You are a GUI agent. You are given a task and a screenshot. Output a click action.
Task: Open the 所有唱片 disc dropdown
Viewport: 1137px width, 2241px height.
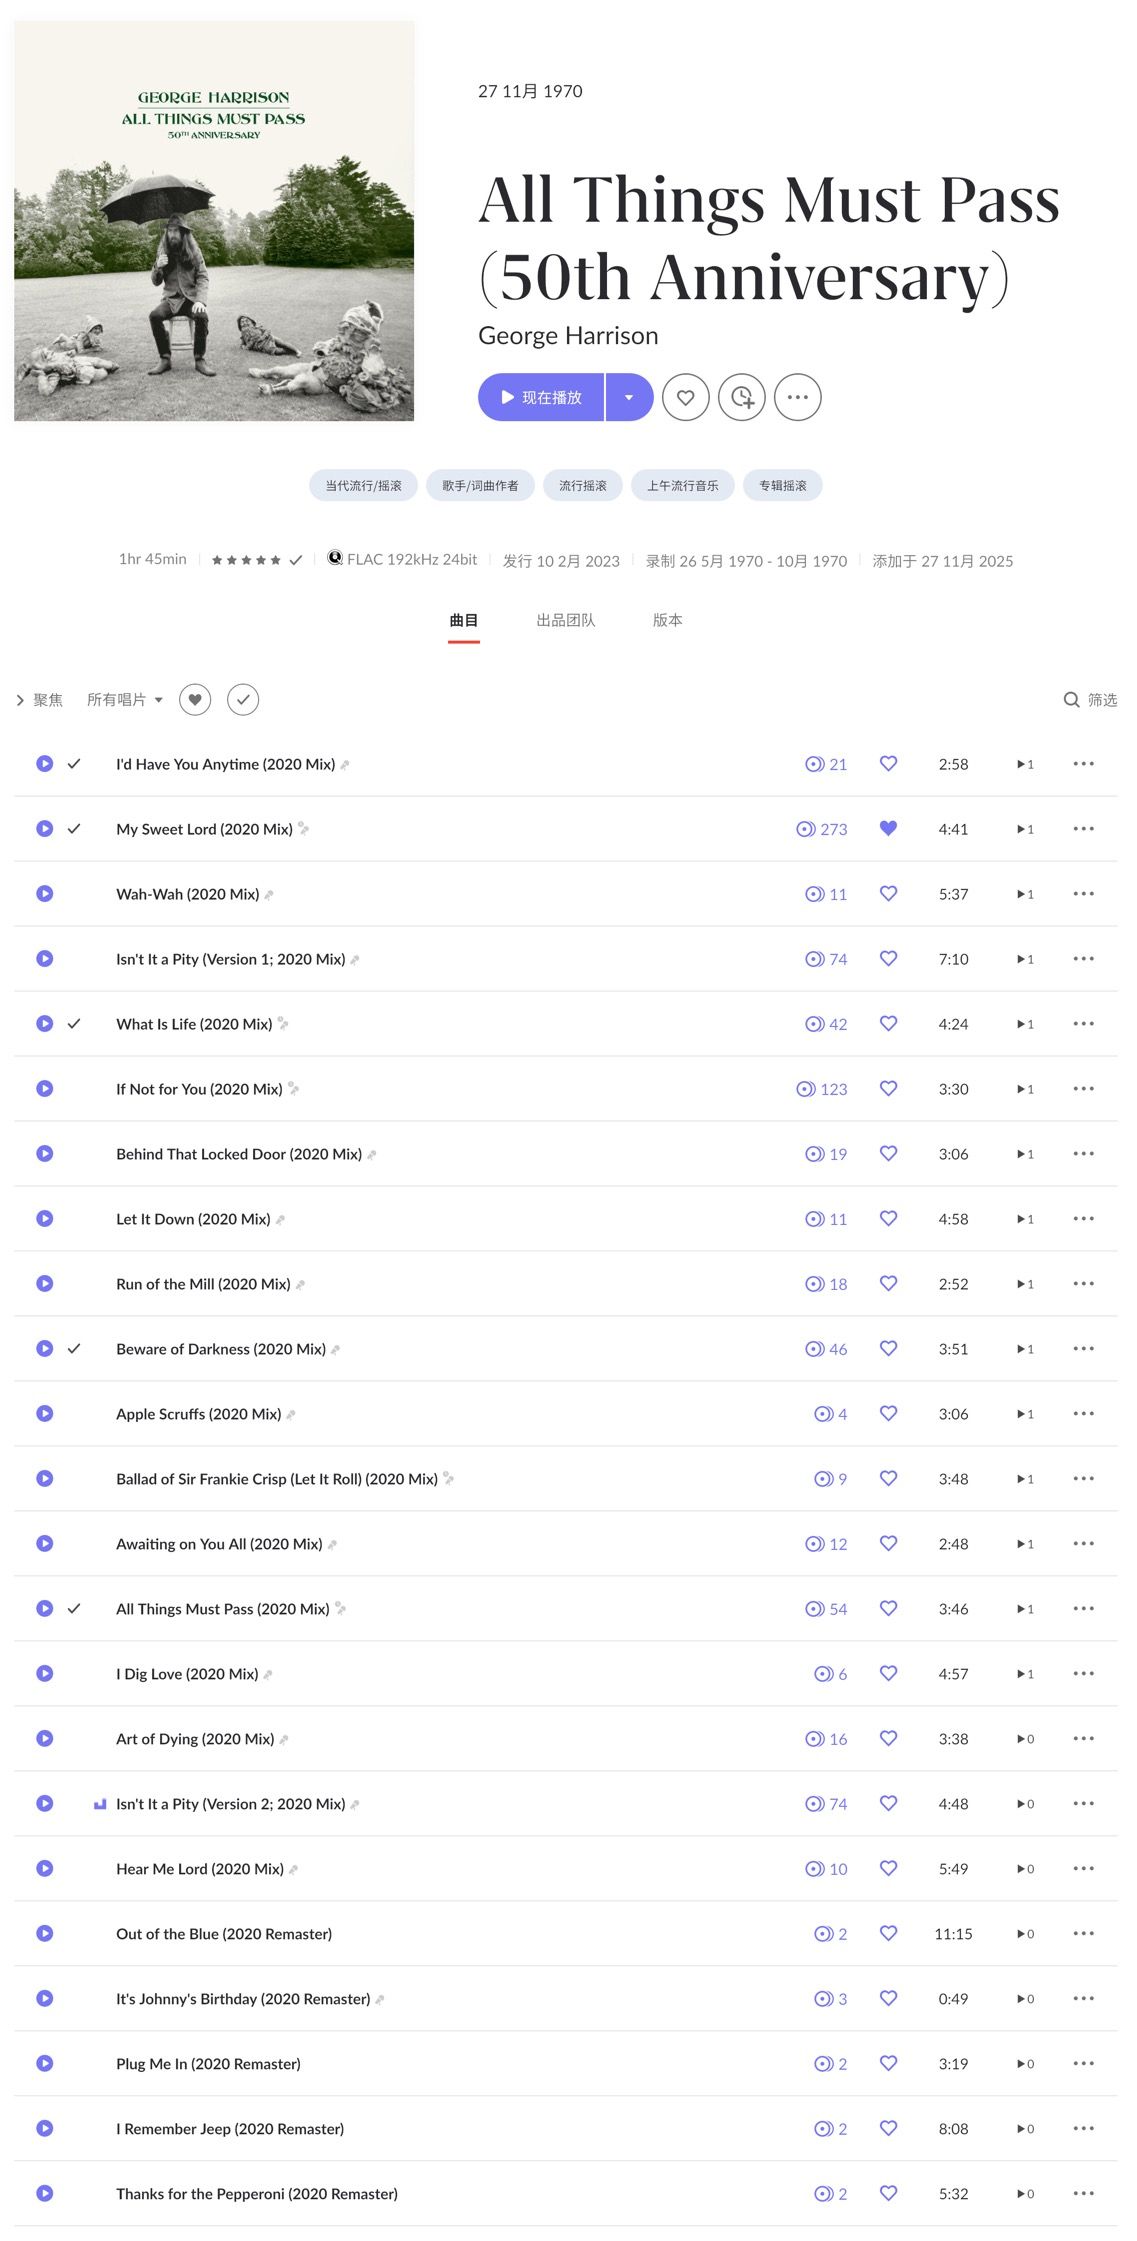(124, 700)
